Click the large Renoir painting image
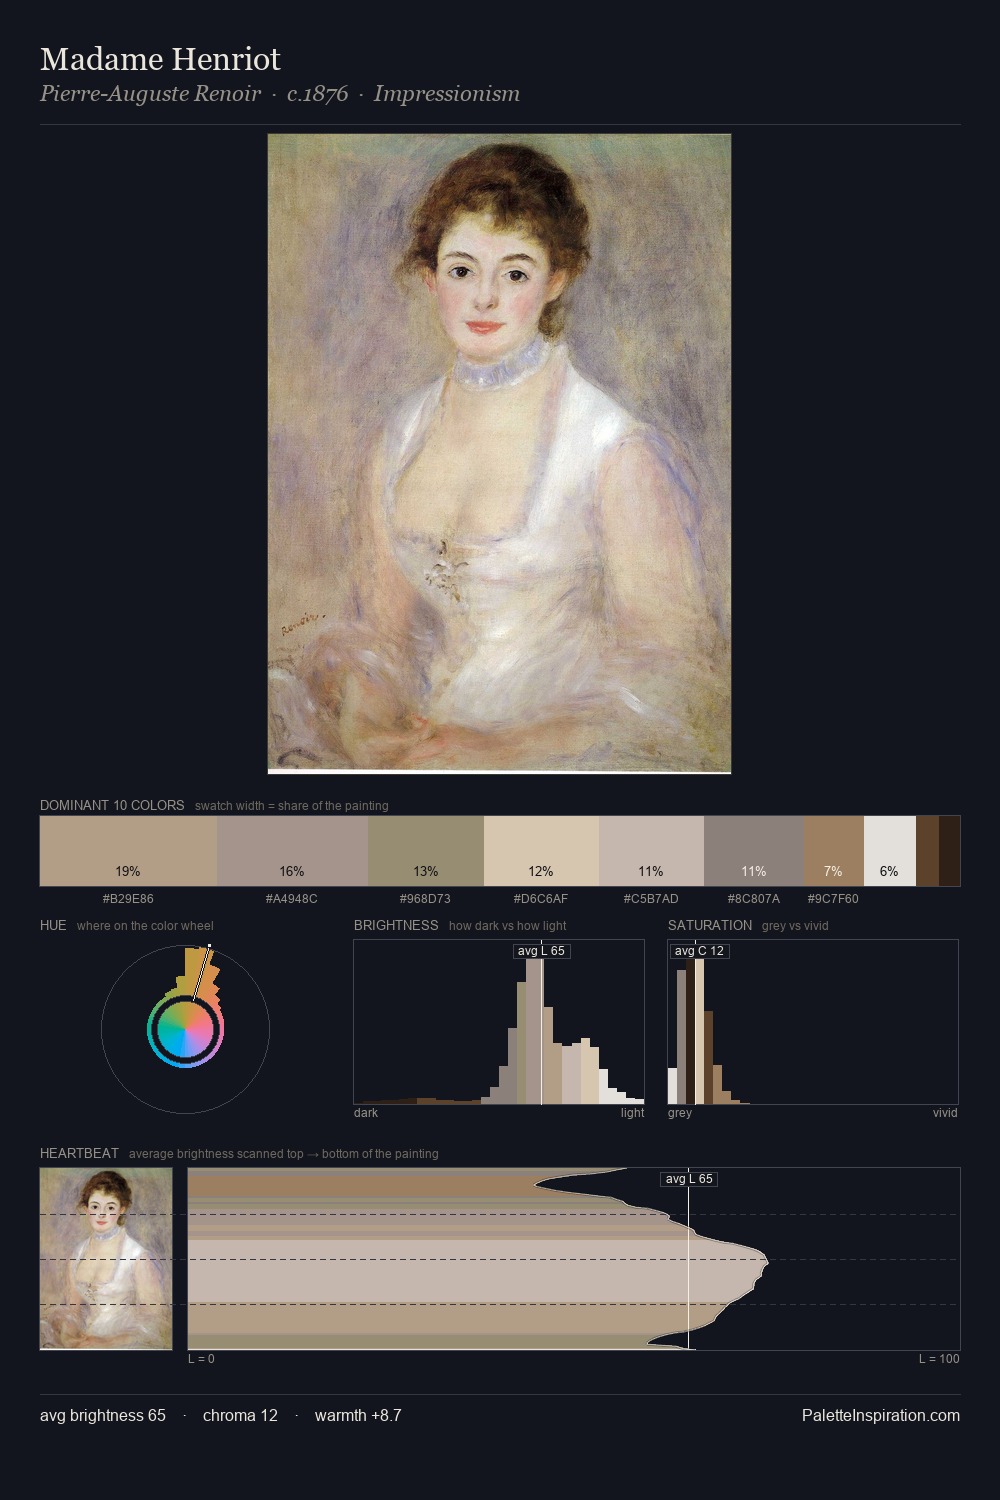 (499, 454)
